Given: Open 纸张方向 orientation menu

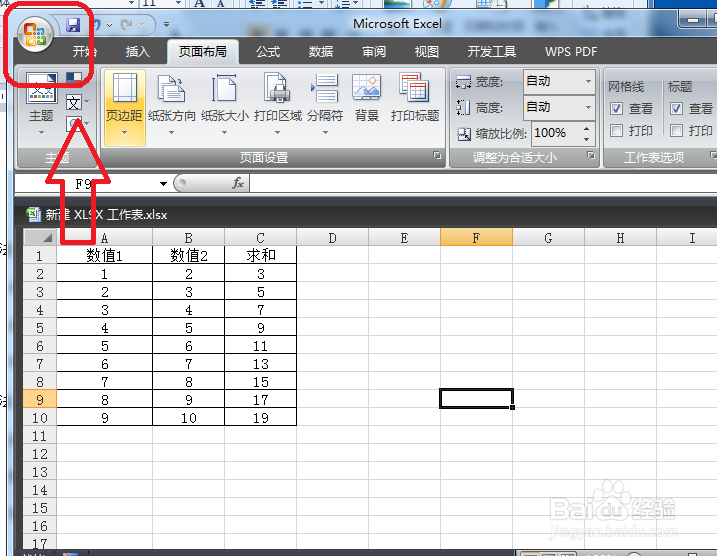Looking at the screenshot, I should 171,105.
